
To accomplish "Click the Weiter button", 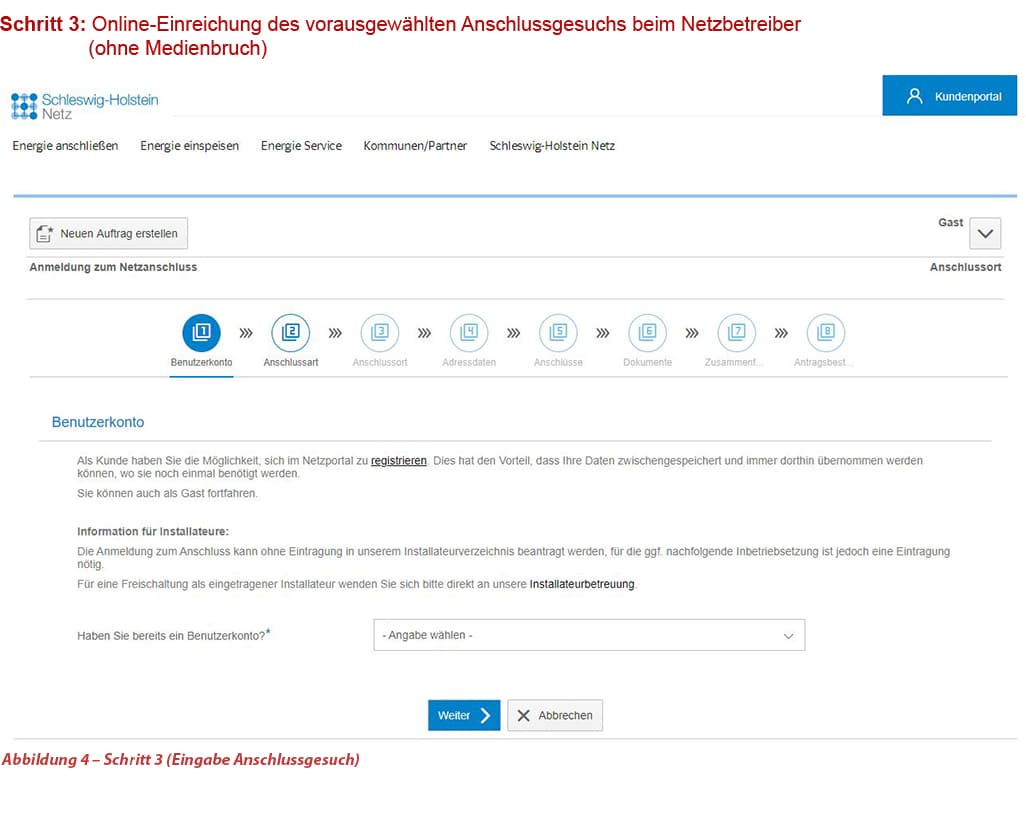I will [x=464, y=715].
